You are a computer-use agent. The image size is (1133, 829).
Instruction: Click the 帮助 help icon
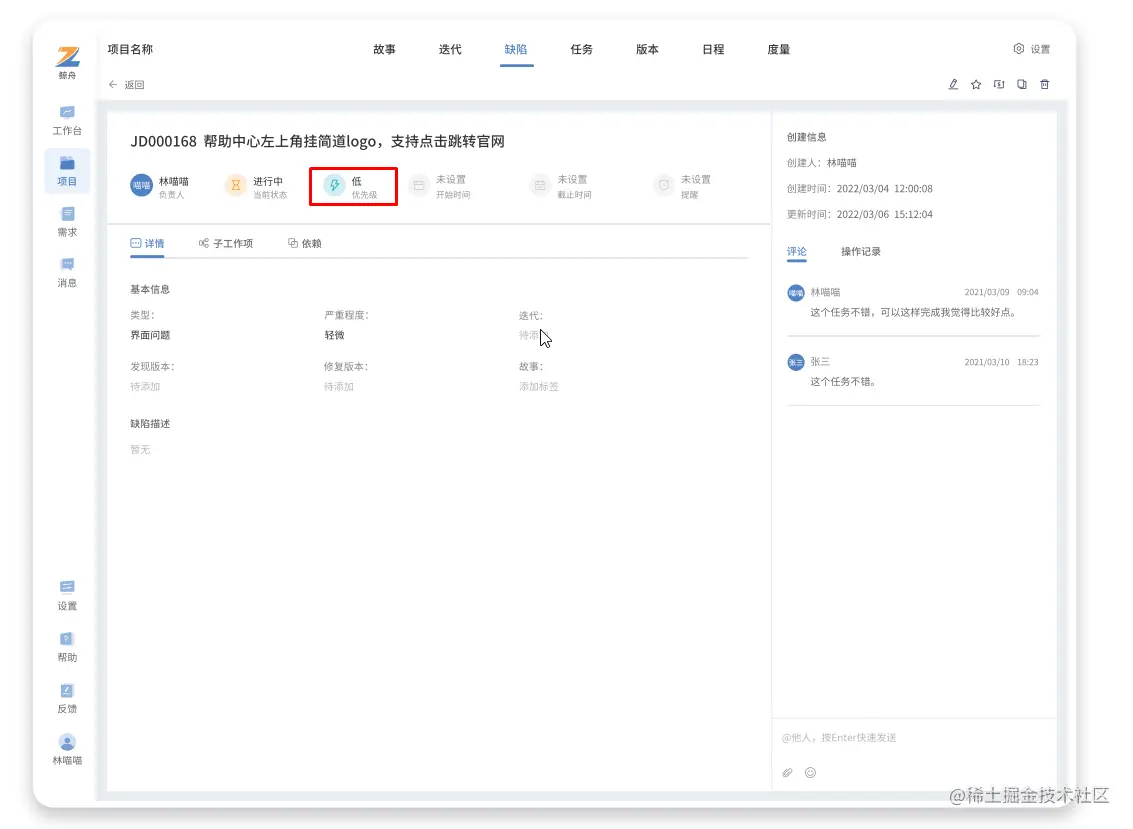click(66, 644)
